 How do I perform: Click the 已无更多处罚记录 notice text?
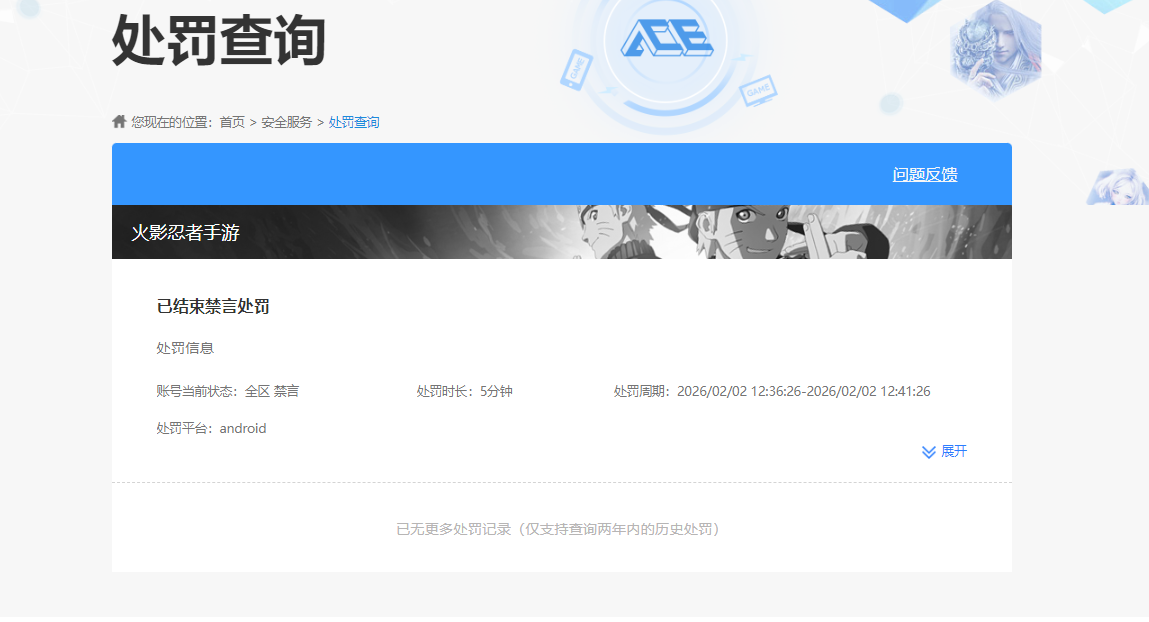click(x=562, y=529)
